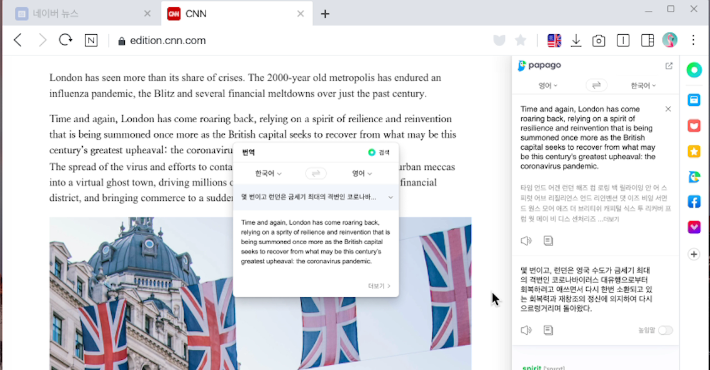Open the popup's 영어 language dropdown
The height and width of the screenshot is (370, 710).
tap(362, 173)
